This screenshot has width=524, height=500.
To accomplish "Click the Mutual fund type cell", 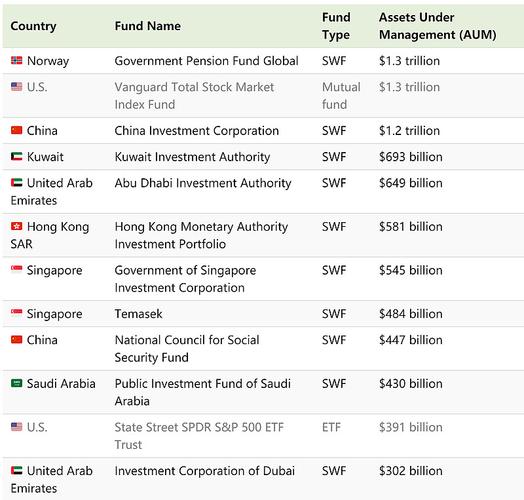I will (x=341, y=96).
